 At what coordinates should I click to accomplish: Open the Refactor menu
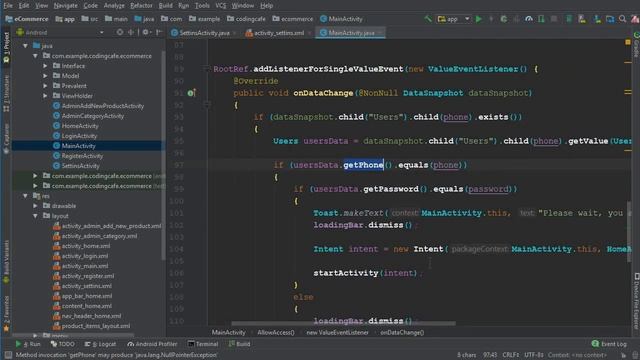click(141, 6)
